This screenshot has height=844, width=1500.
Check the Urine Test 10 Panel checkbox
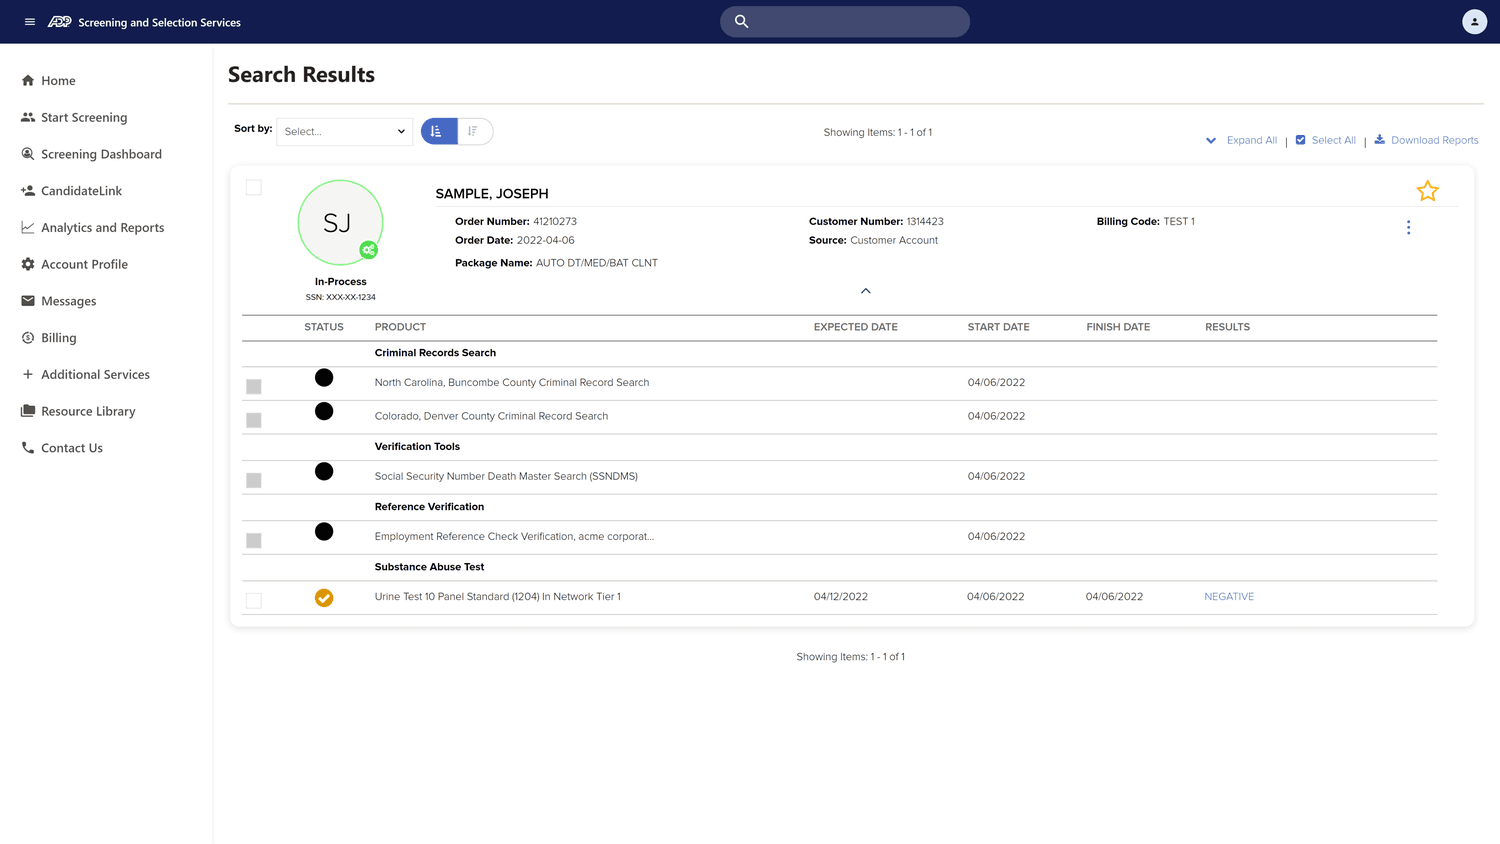[254, 601]
